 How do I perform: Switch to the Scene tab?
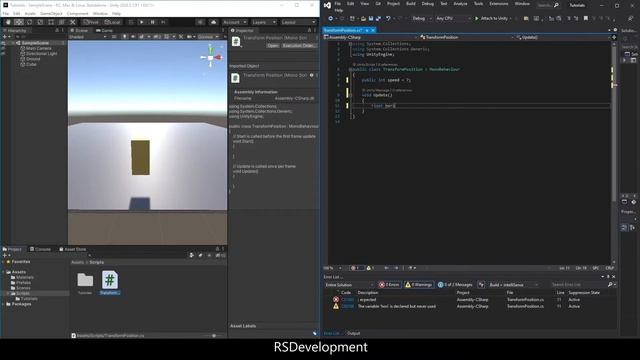pyautogui.click(x=79, y=31)
